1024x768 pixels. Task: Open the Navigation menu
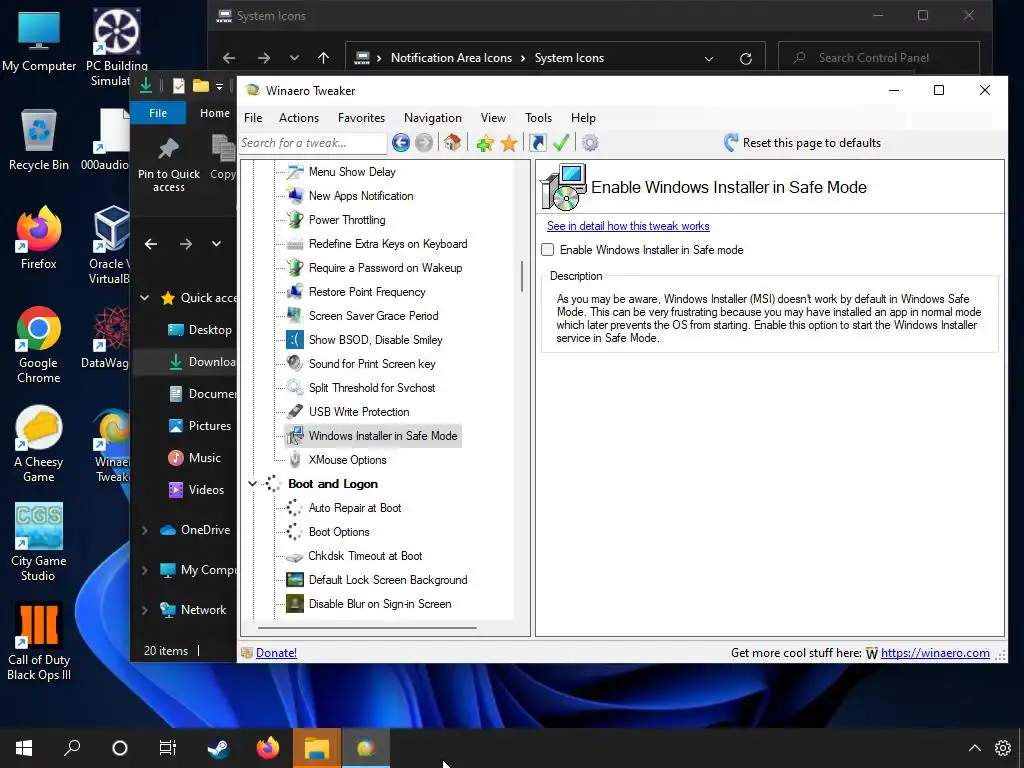[x=432, y=118]
